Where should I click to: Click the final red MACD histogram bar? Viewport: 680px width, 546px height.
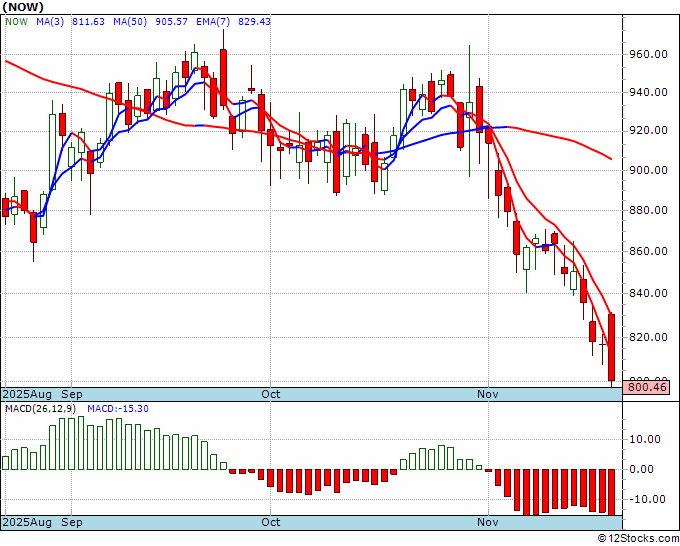click(x=611, y=492)
